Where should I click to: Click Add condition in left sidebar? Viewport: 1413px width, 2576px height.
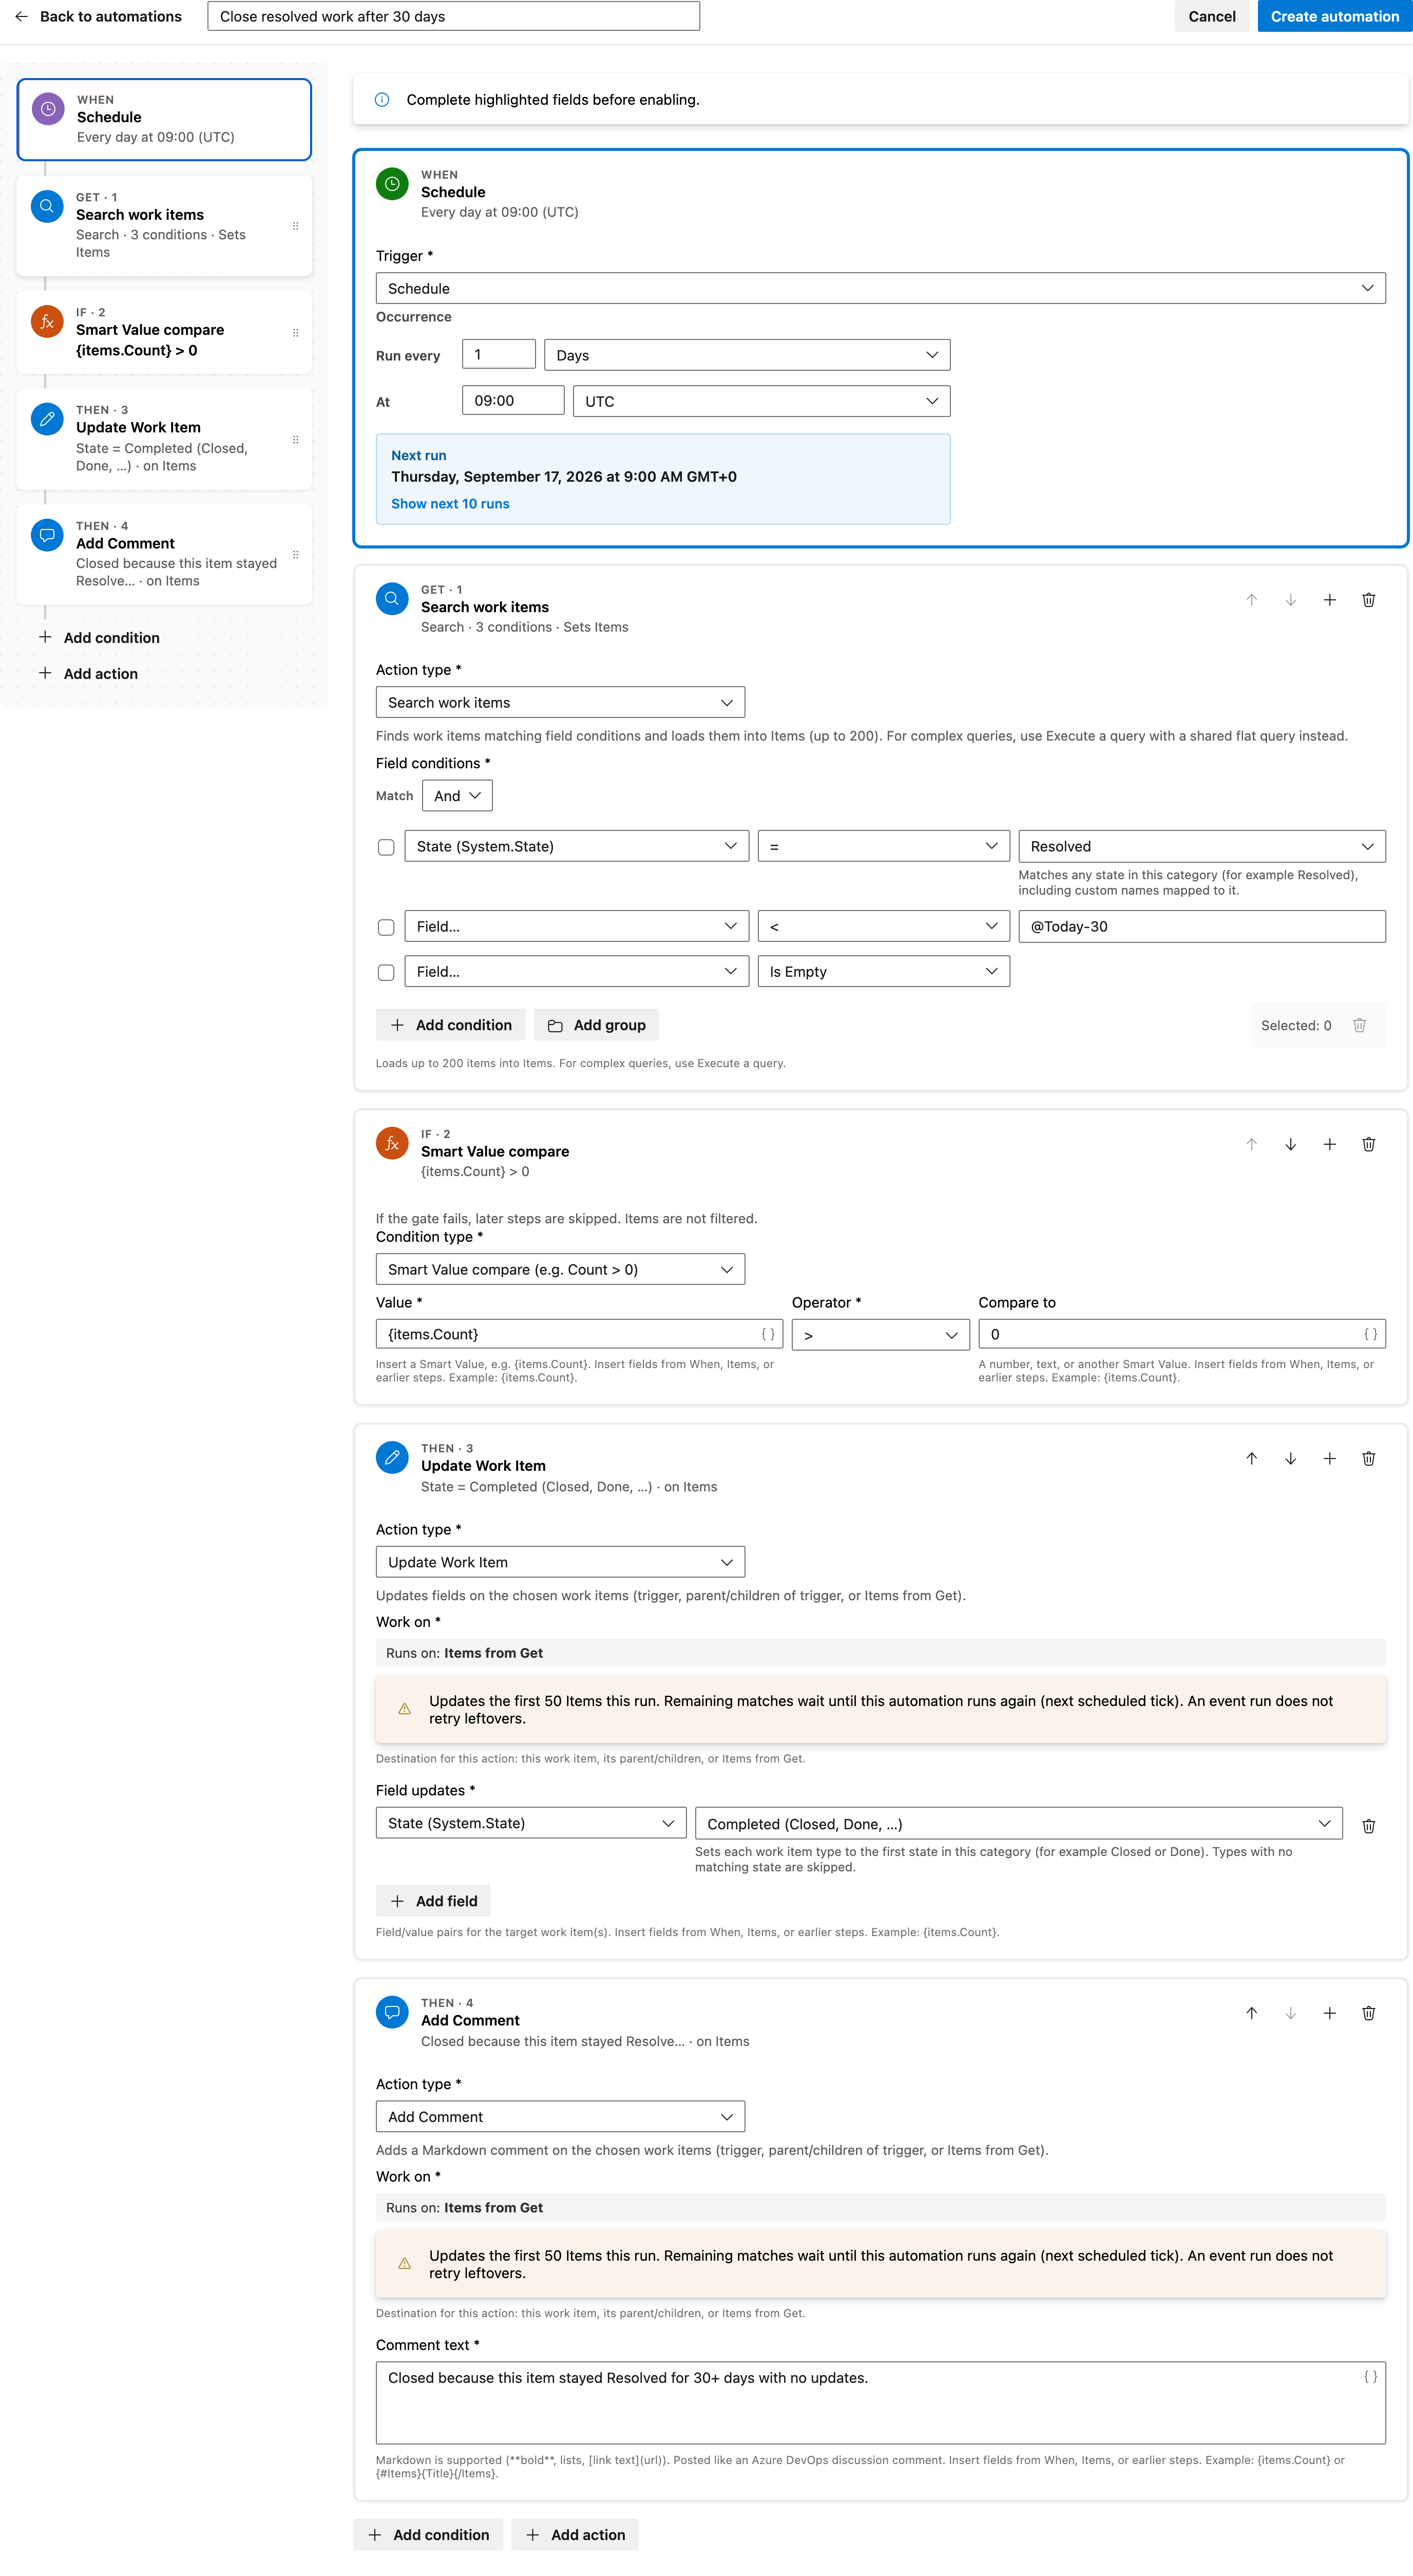click(99, 638)
